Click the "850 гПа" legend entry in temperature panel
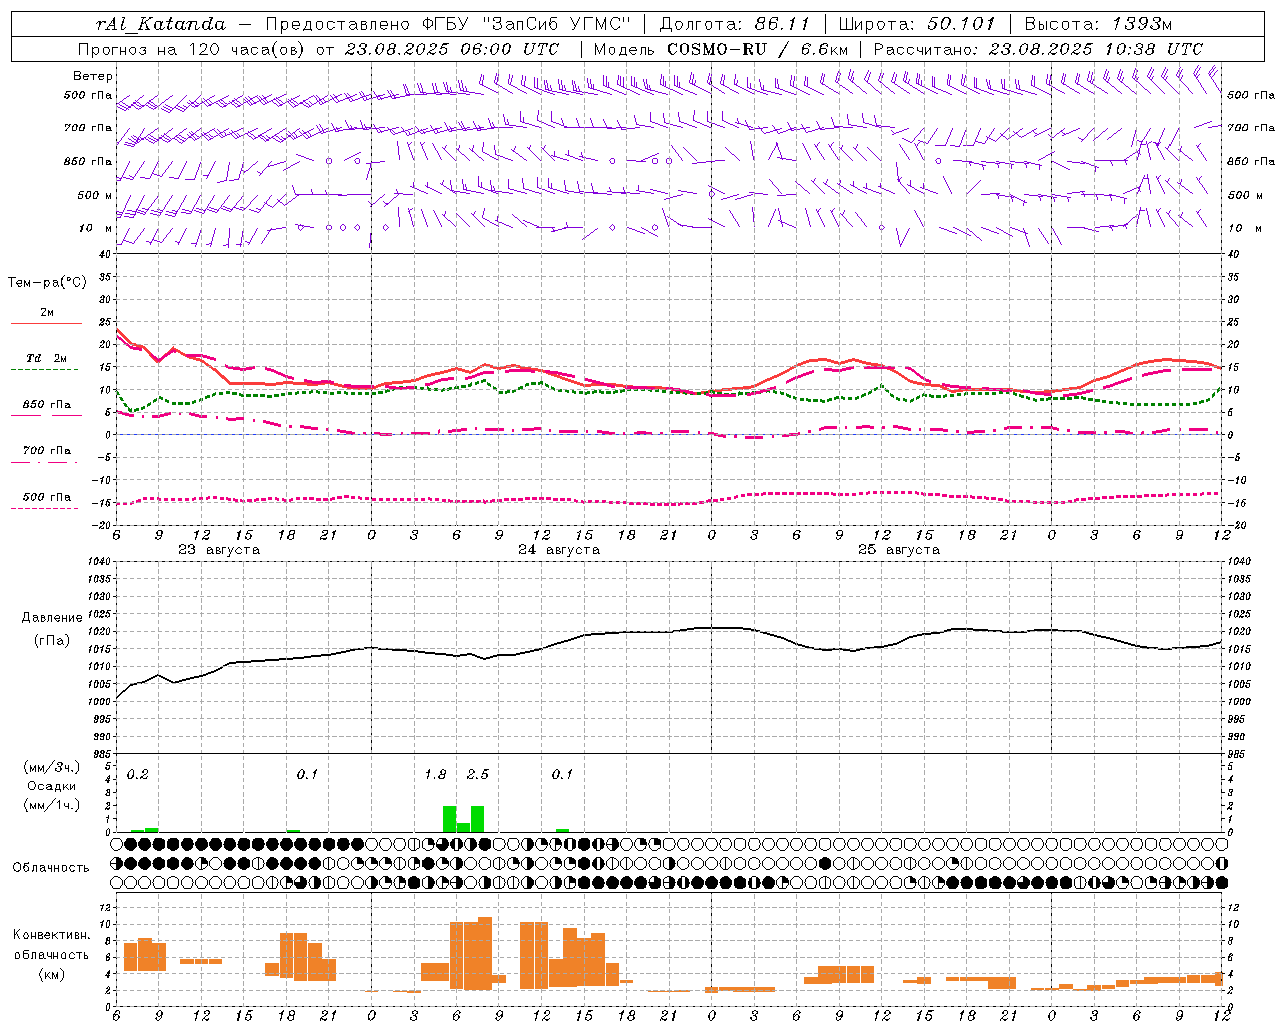 coord(47,405)
